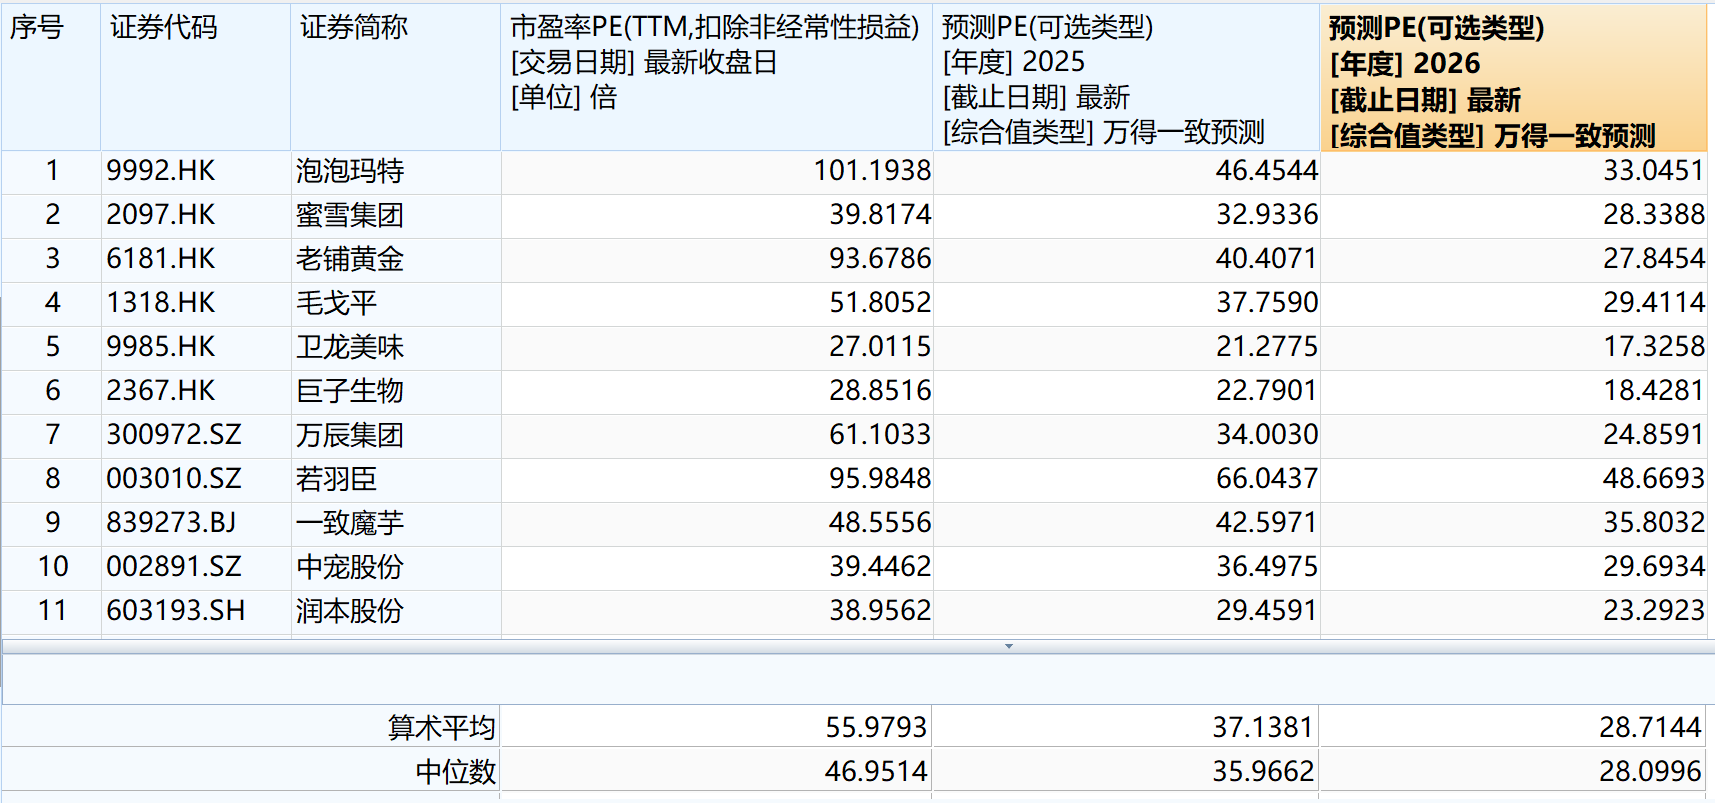Screen dimensions: 1715x803
Task: Click the 46.4544 cell
Action: point(1267,171)
